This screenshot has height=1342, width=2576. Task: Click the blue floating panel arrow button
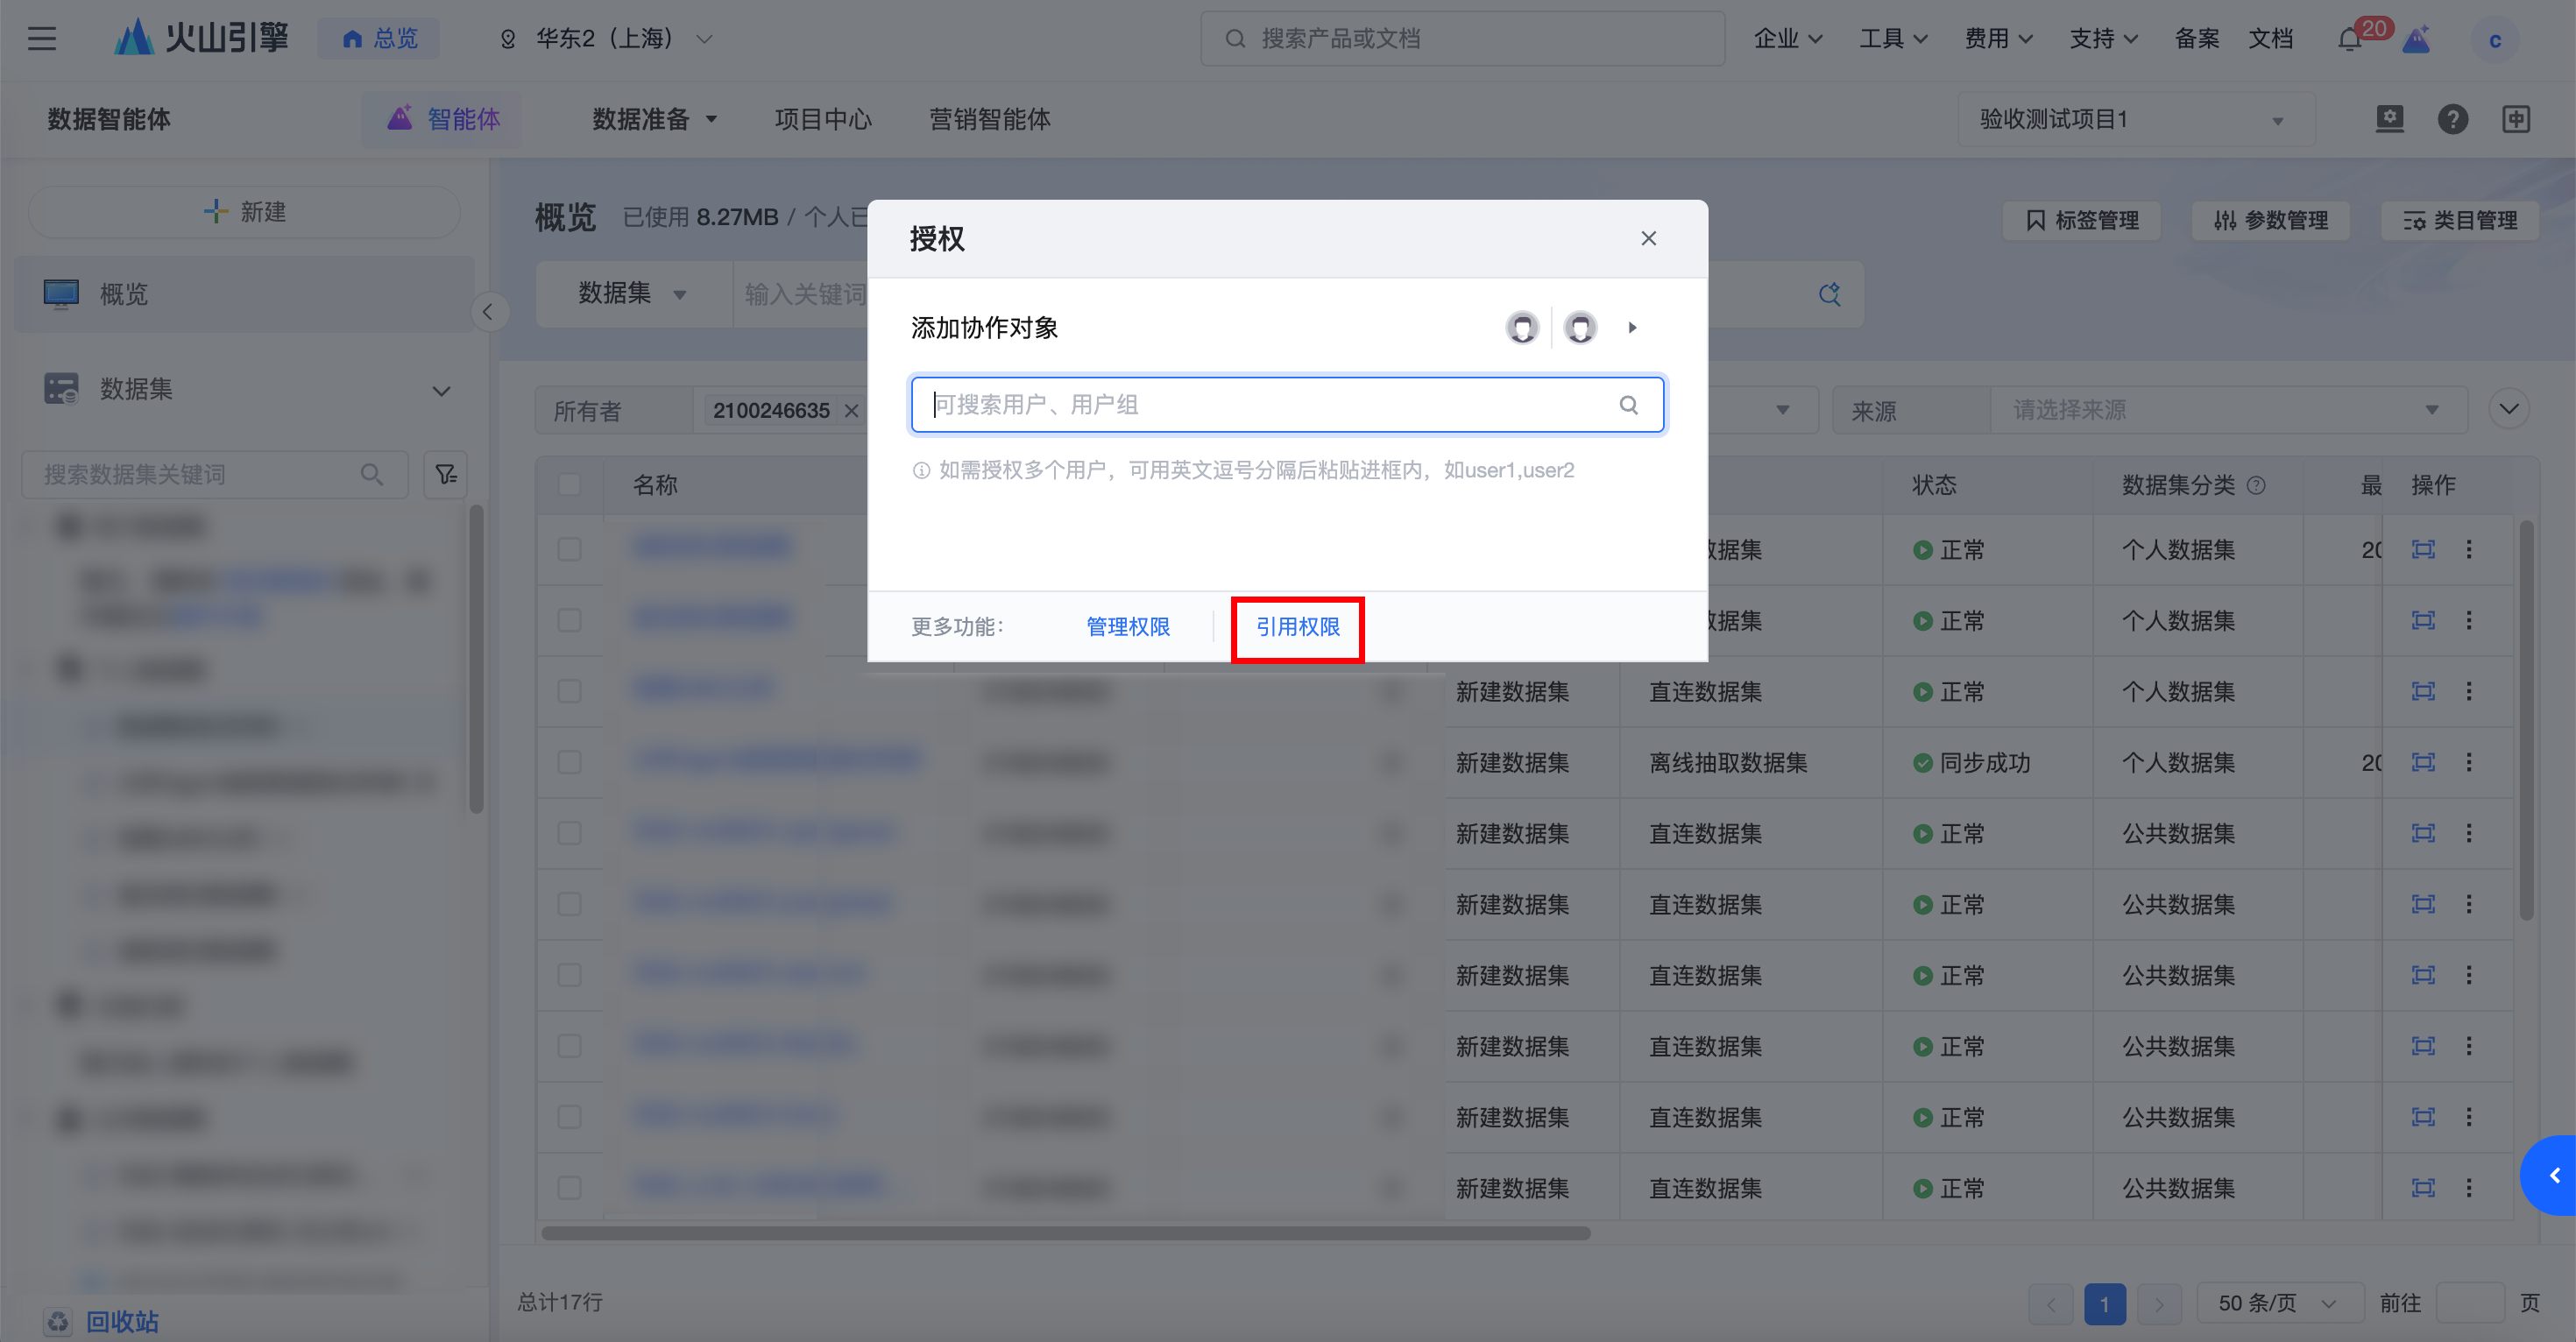[x=2554, y=1175]
